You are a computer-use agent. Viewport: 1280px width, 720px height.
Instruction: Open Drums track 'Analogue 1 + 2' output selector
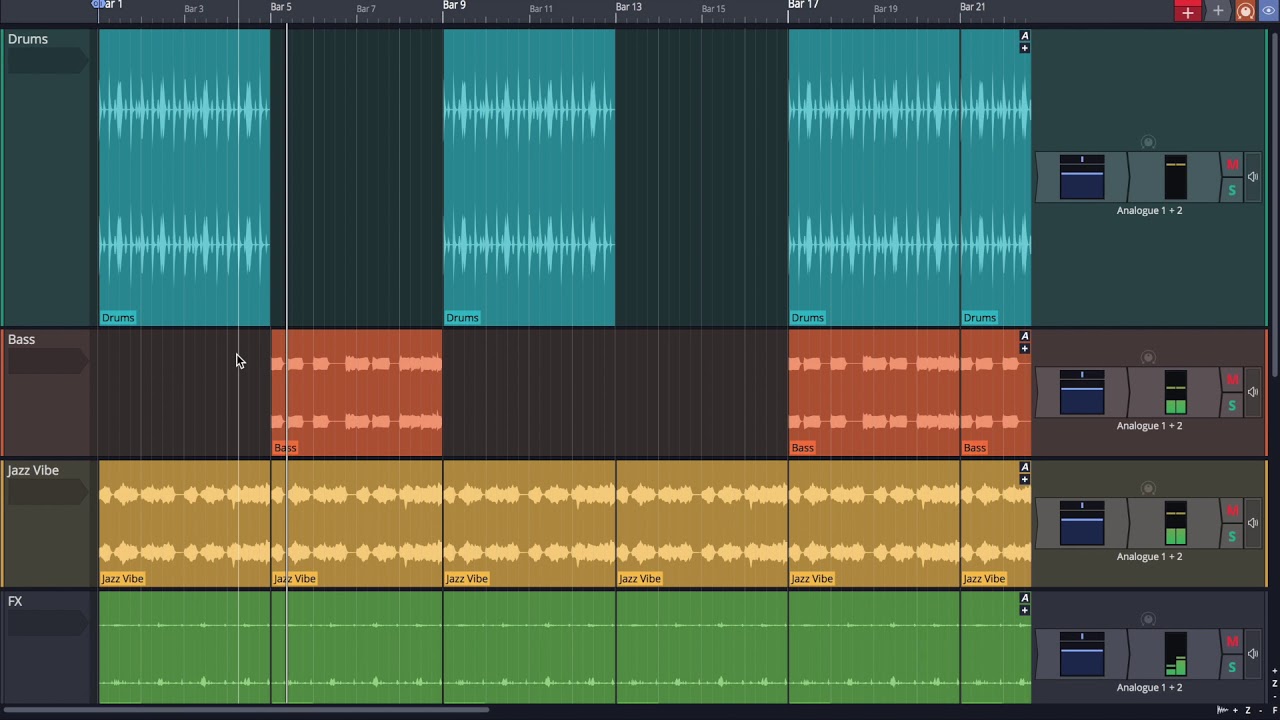click(1149, 211)
